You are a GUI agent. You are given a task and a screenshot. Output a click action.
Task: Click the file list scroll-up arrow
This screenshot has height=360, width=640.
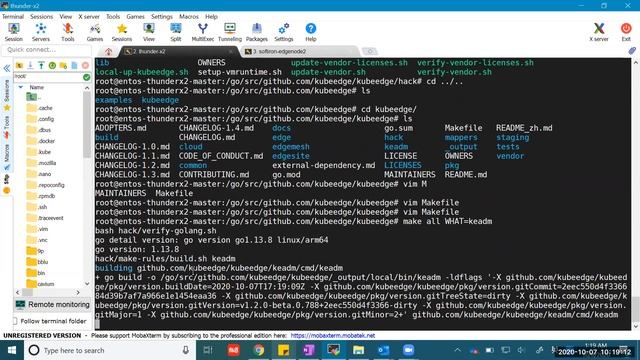coord(87,88)
